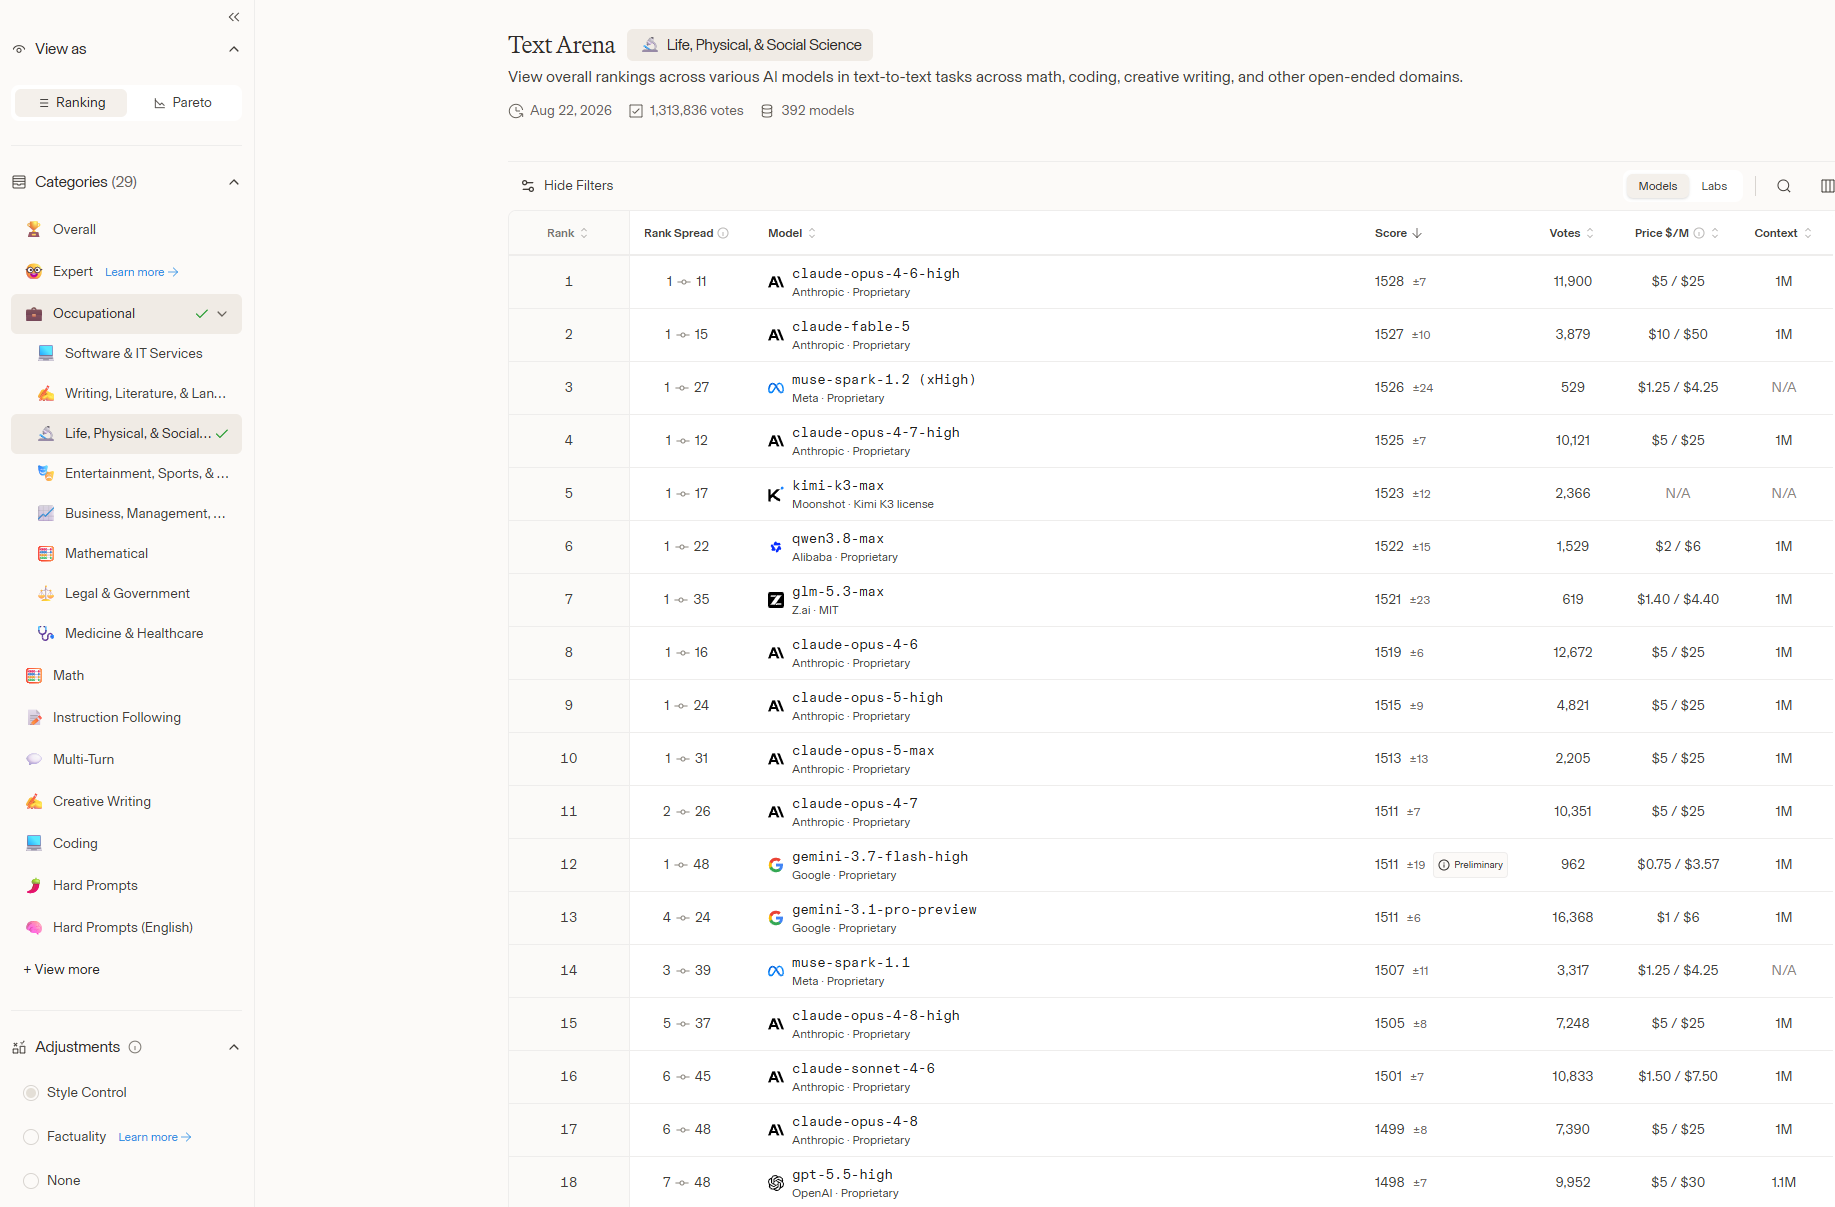Open the Instruction Following category
The height and width of the screenshot is (1207, 1835).
pyautogui.click(x=127, y=717)
